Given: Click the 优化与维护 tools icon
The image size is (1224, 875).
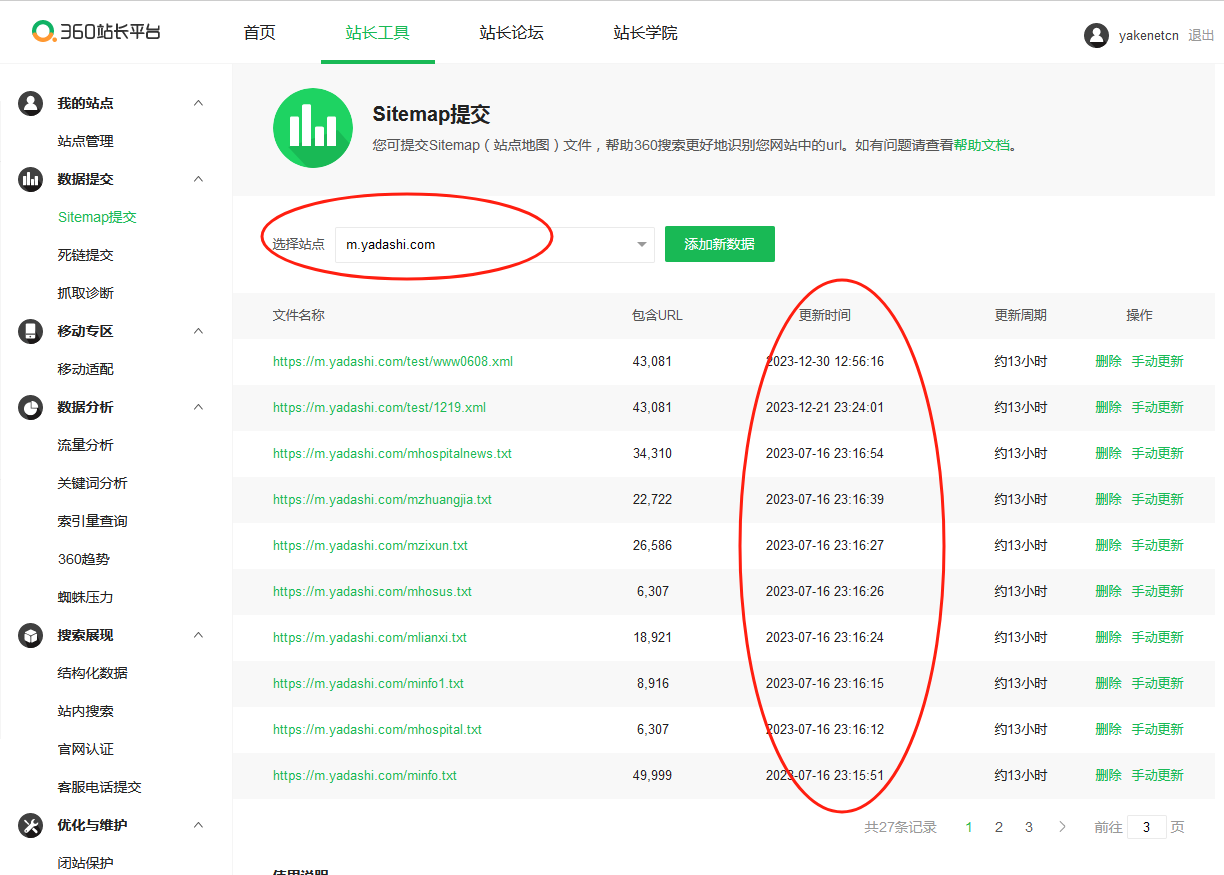Looking at the screenshot, I should coord(30,825).
